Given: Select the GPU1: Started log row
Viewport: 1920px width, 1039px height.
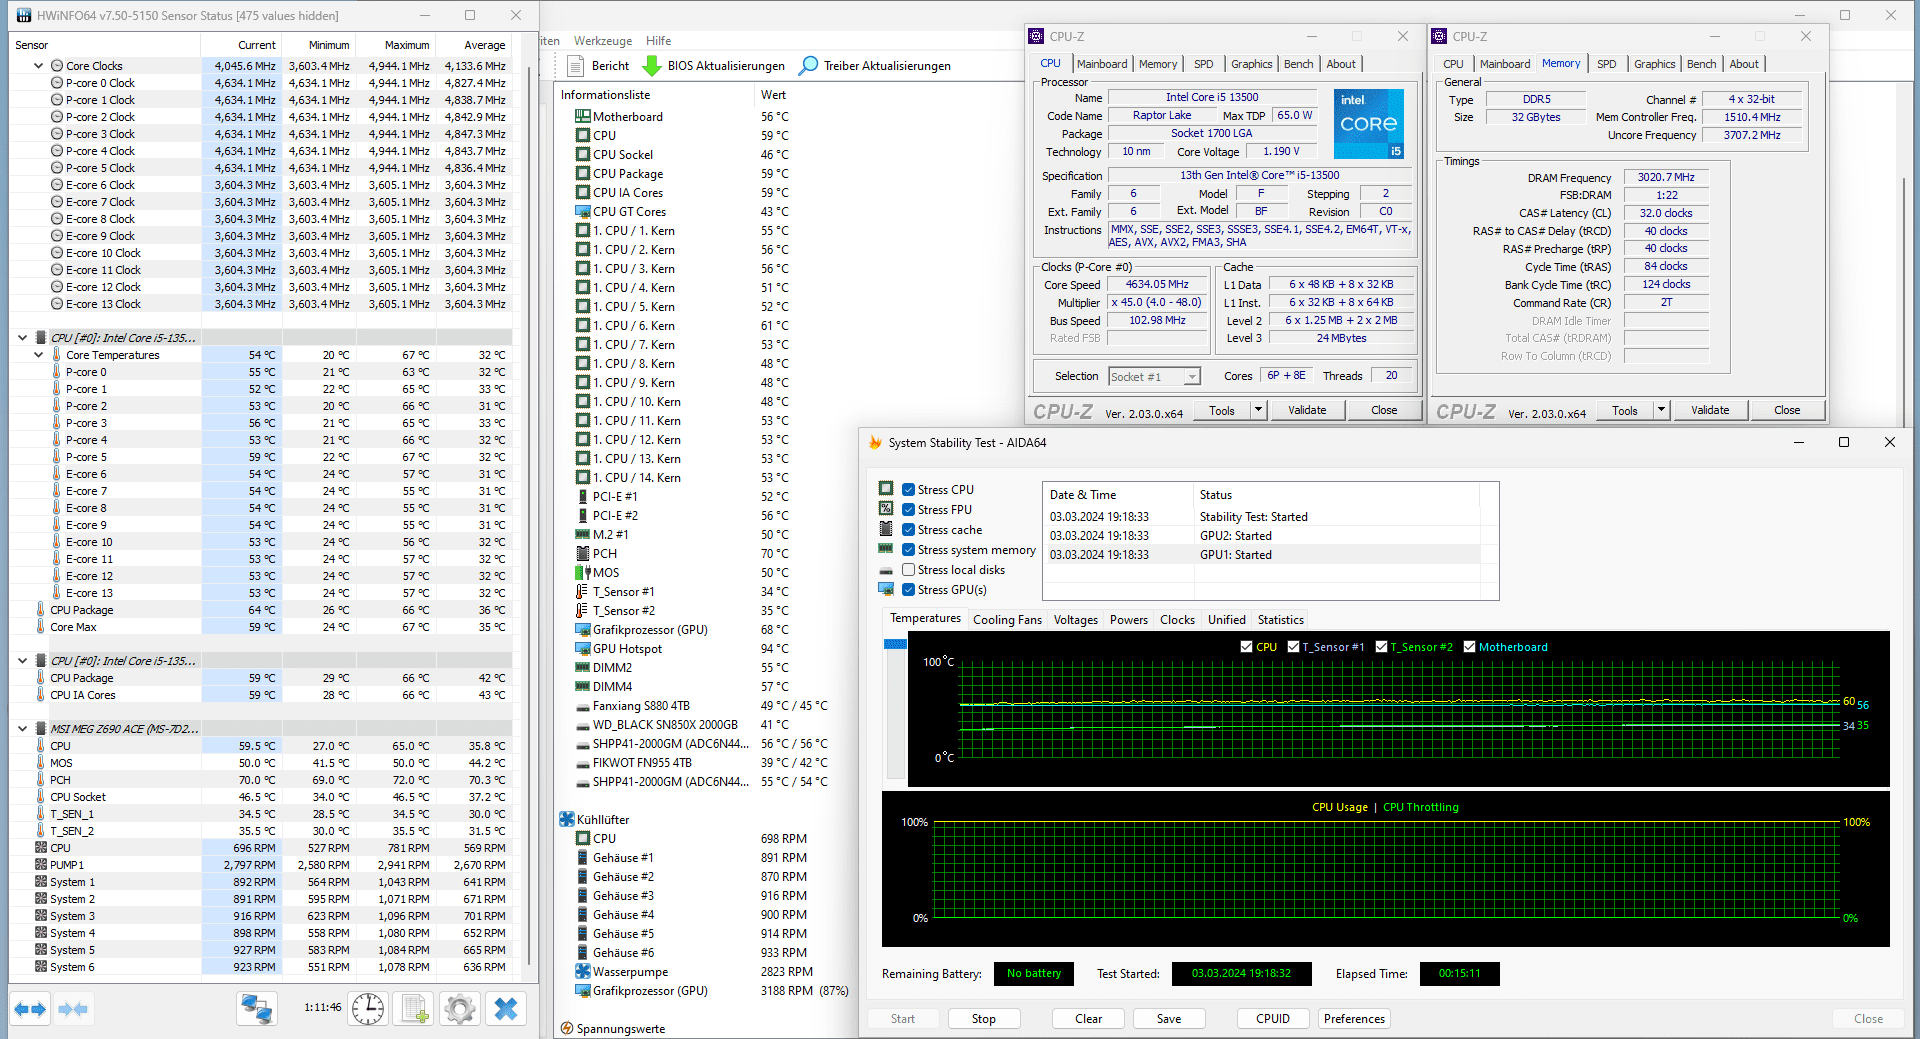Looking at the screenshot, I should pyautogui.click(x=1235, y=555).
